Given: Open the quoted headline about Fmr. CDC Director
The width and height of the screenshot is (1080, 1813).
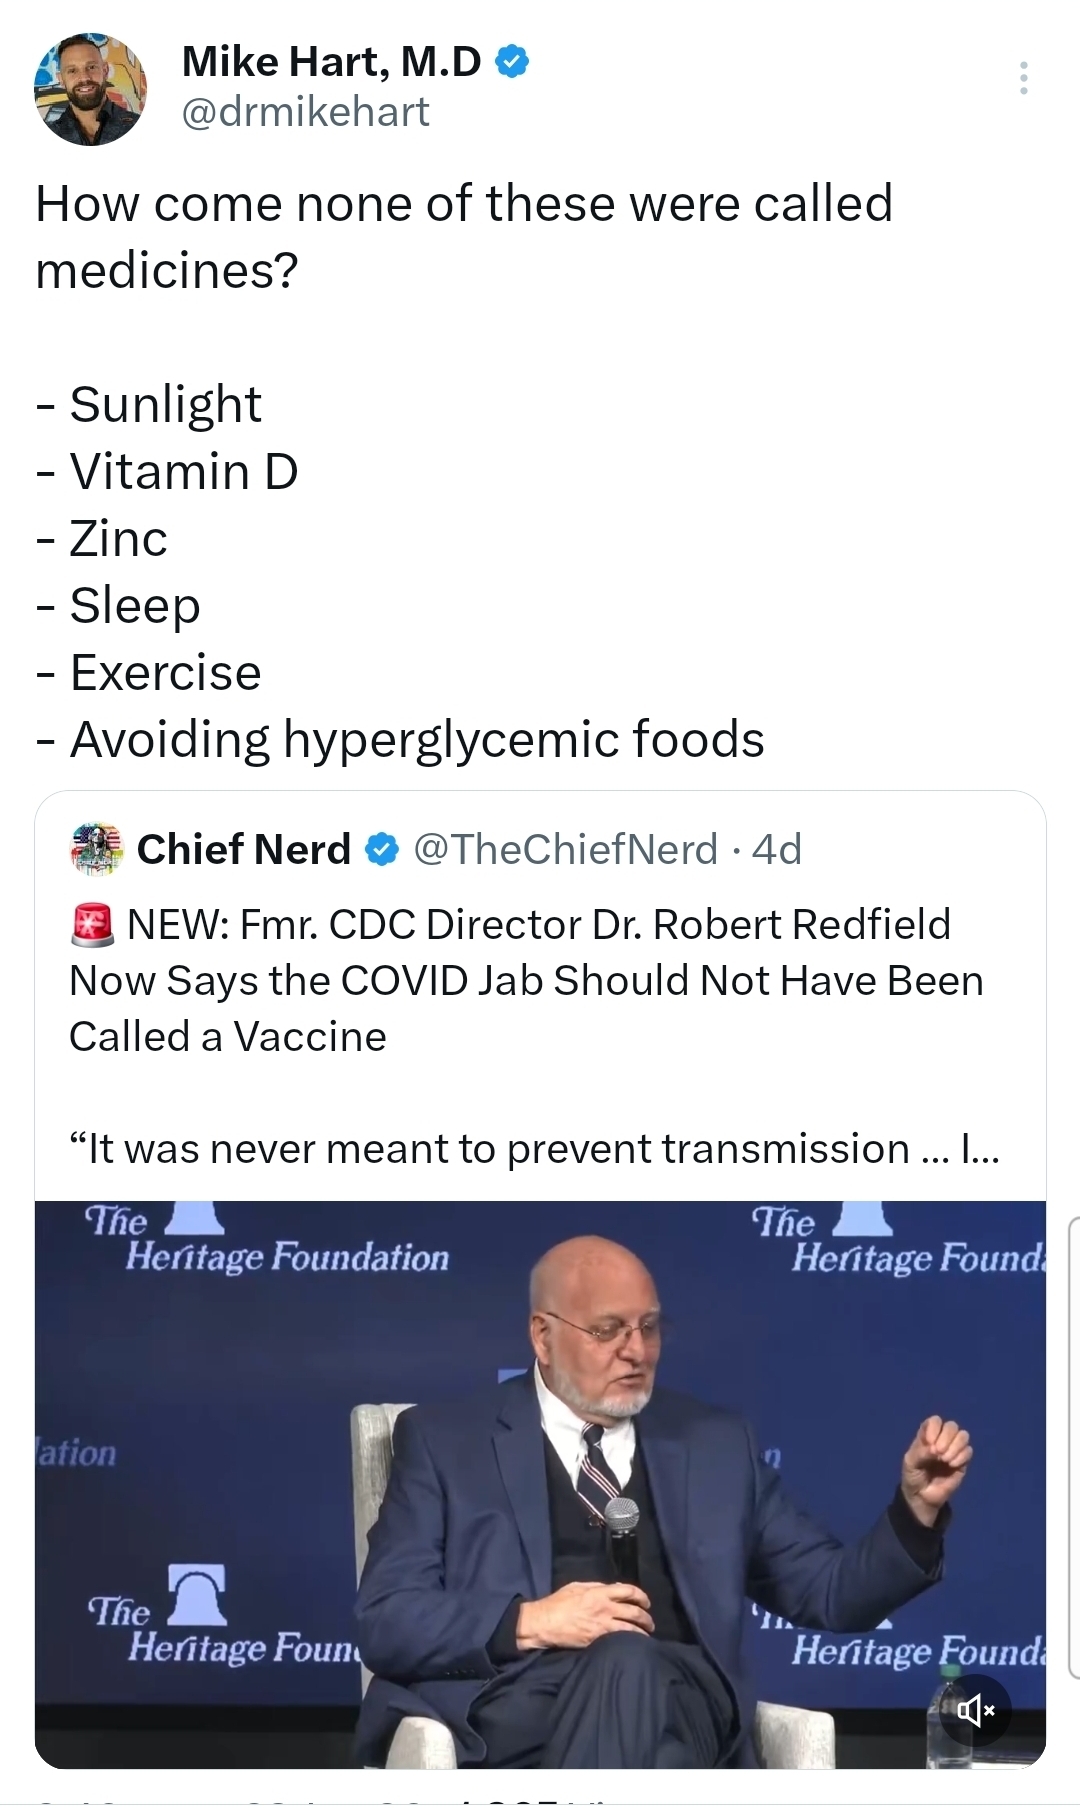Looking at the screenshot, I should [x=526, y=980].
